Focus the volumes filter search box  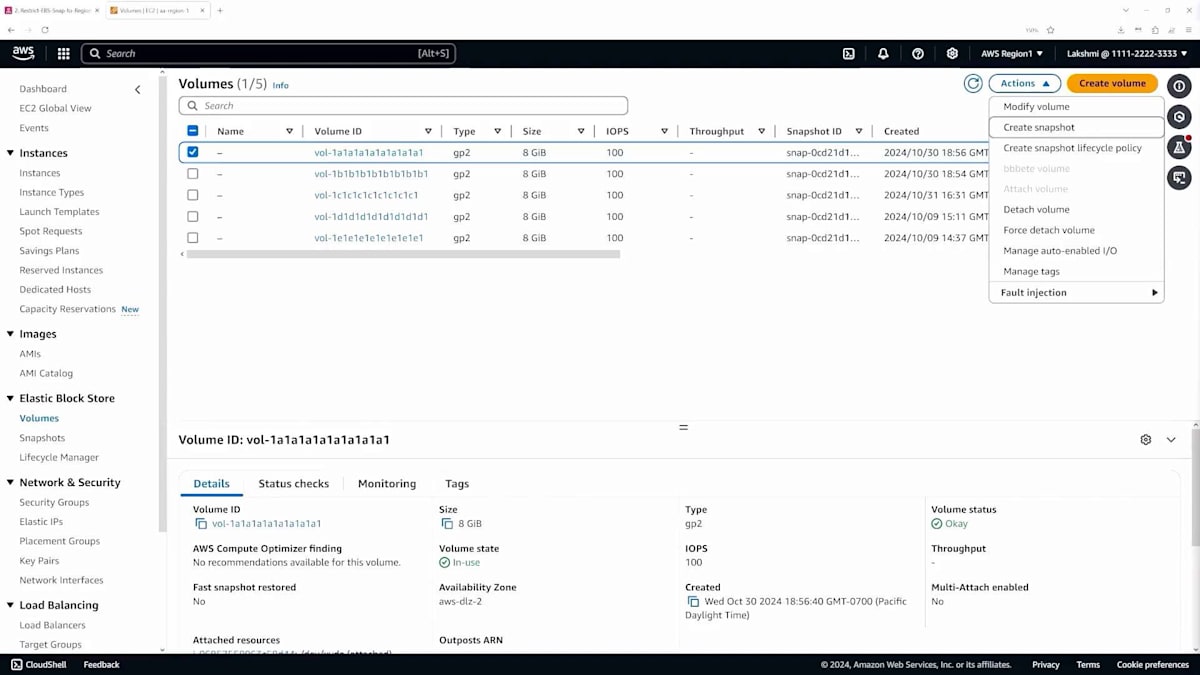[403, 106]
